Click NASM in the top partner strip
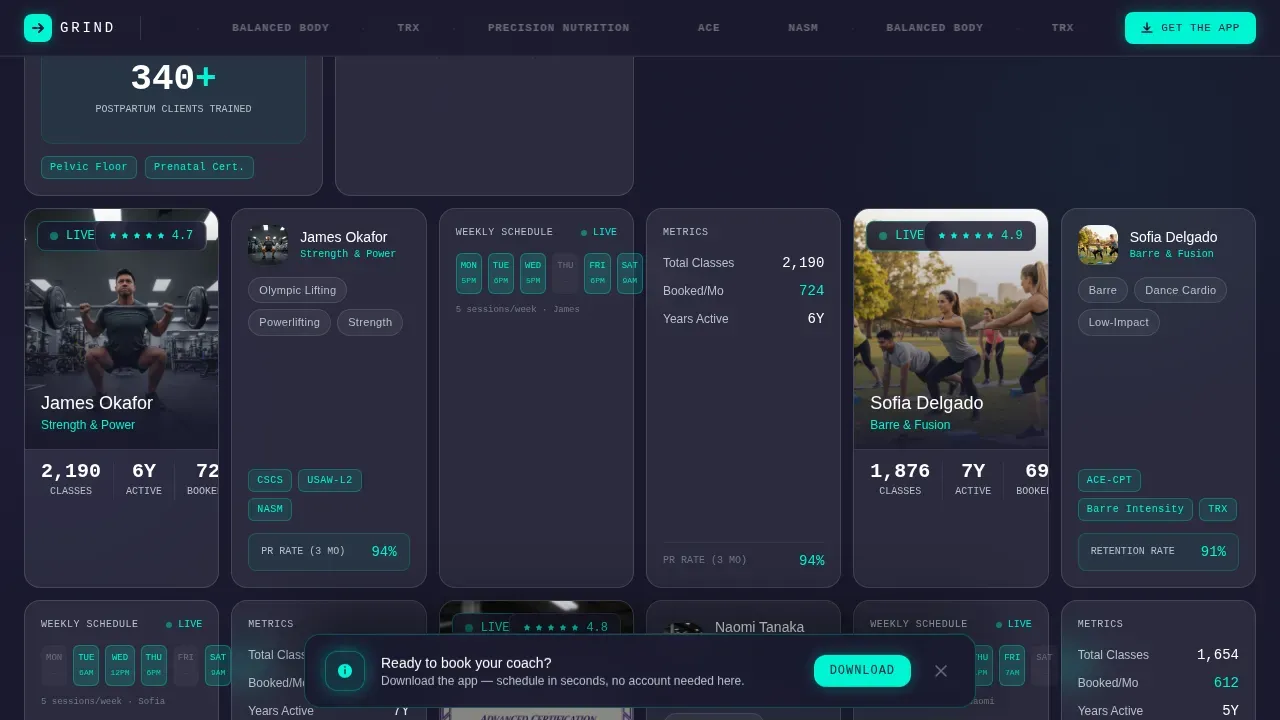This screenshot has height=720, width=1280. 803,28
